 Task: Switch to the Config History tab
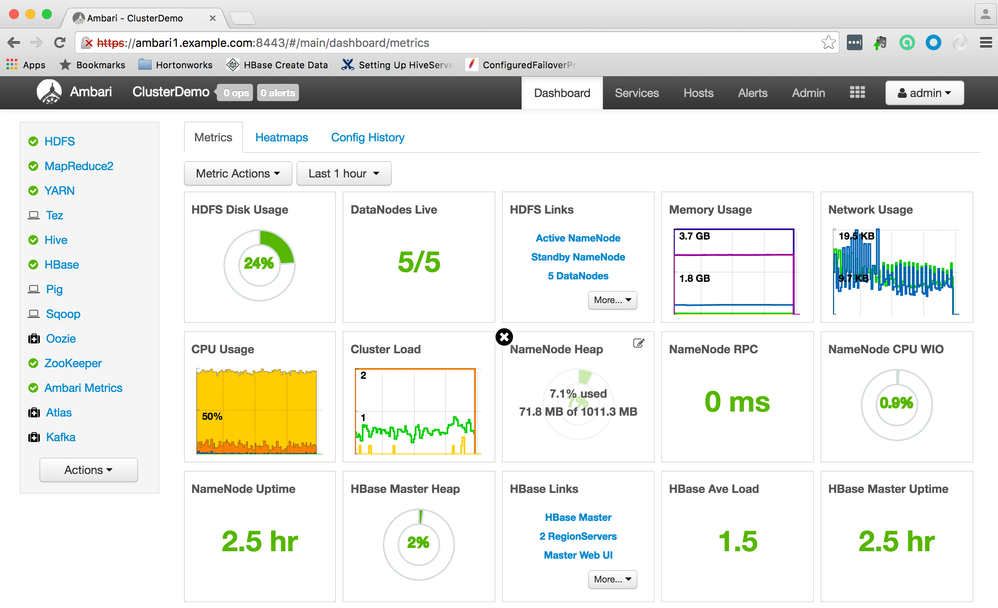(367, 138)
